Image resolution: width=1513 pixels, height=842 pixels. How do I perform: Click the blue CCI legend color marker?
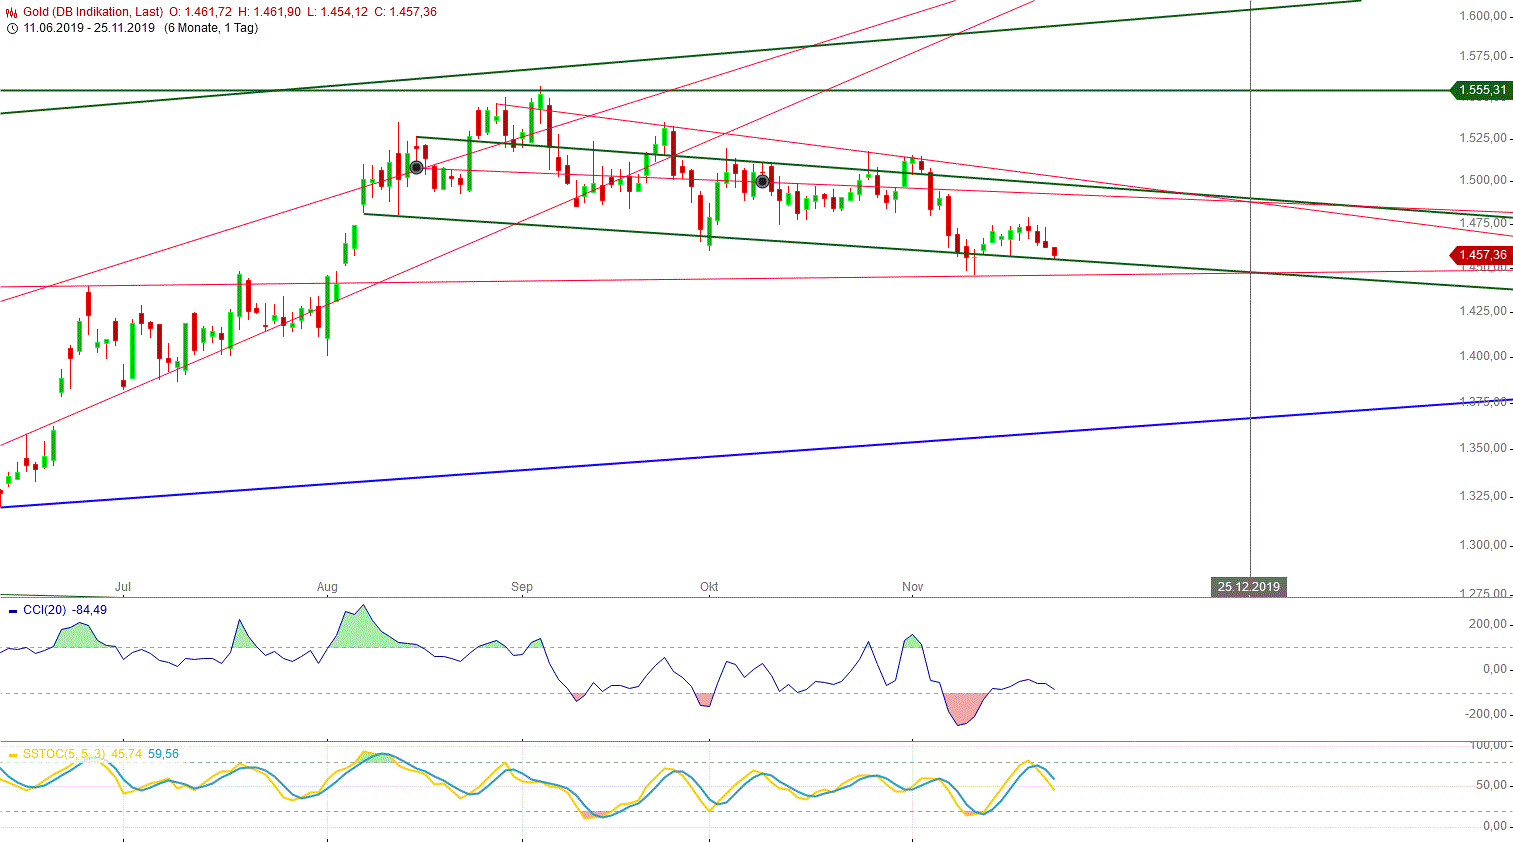pos(12,611)
